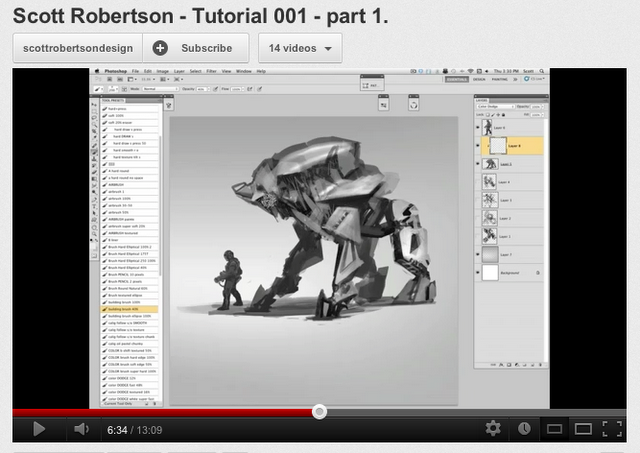This screenshot has height=453, width=640.
Task: Open the Image menu
Action: click(162, 71)
